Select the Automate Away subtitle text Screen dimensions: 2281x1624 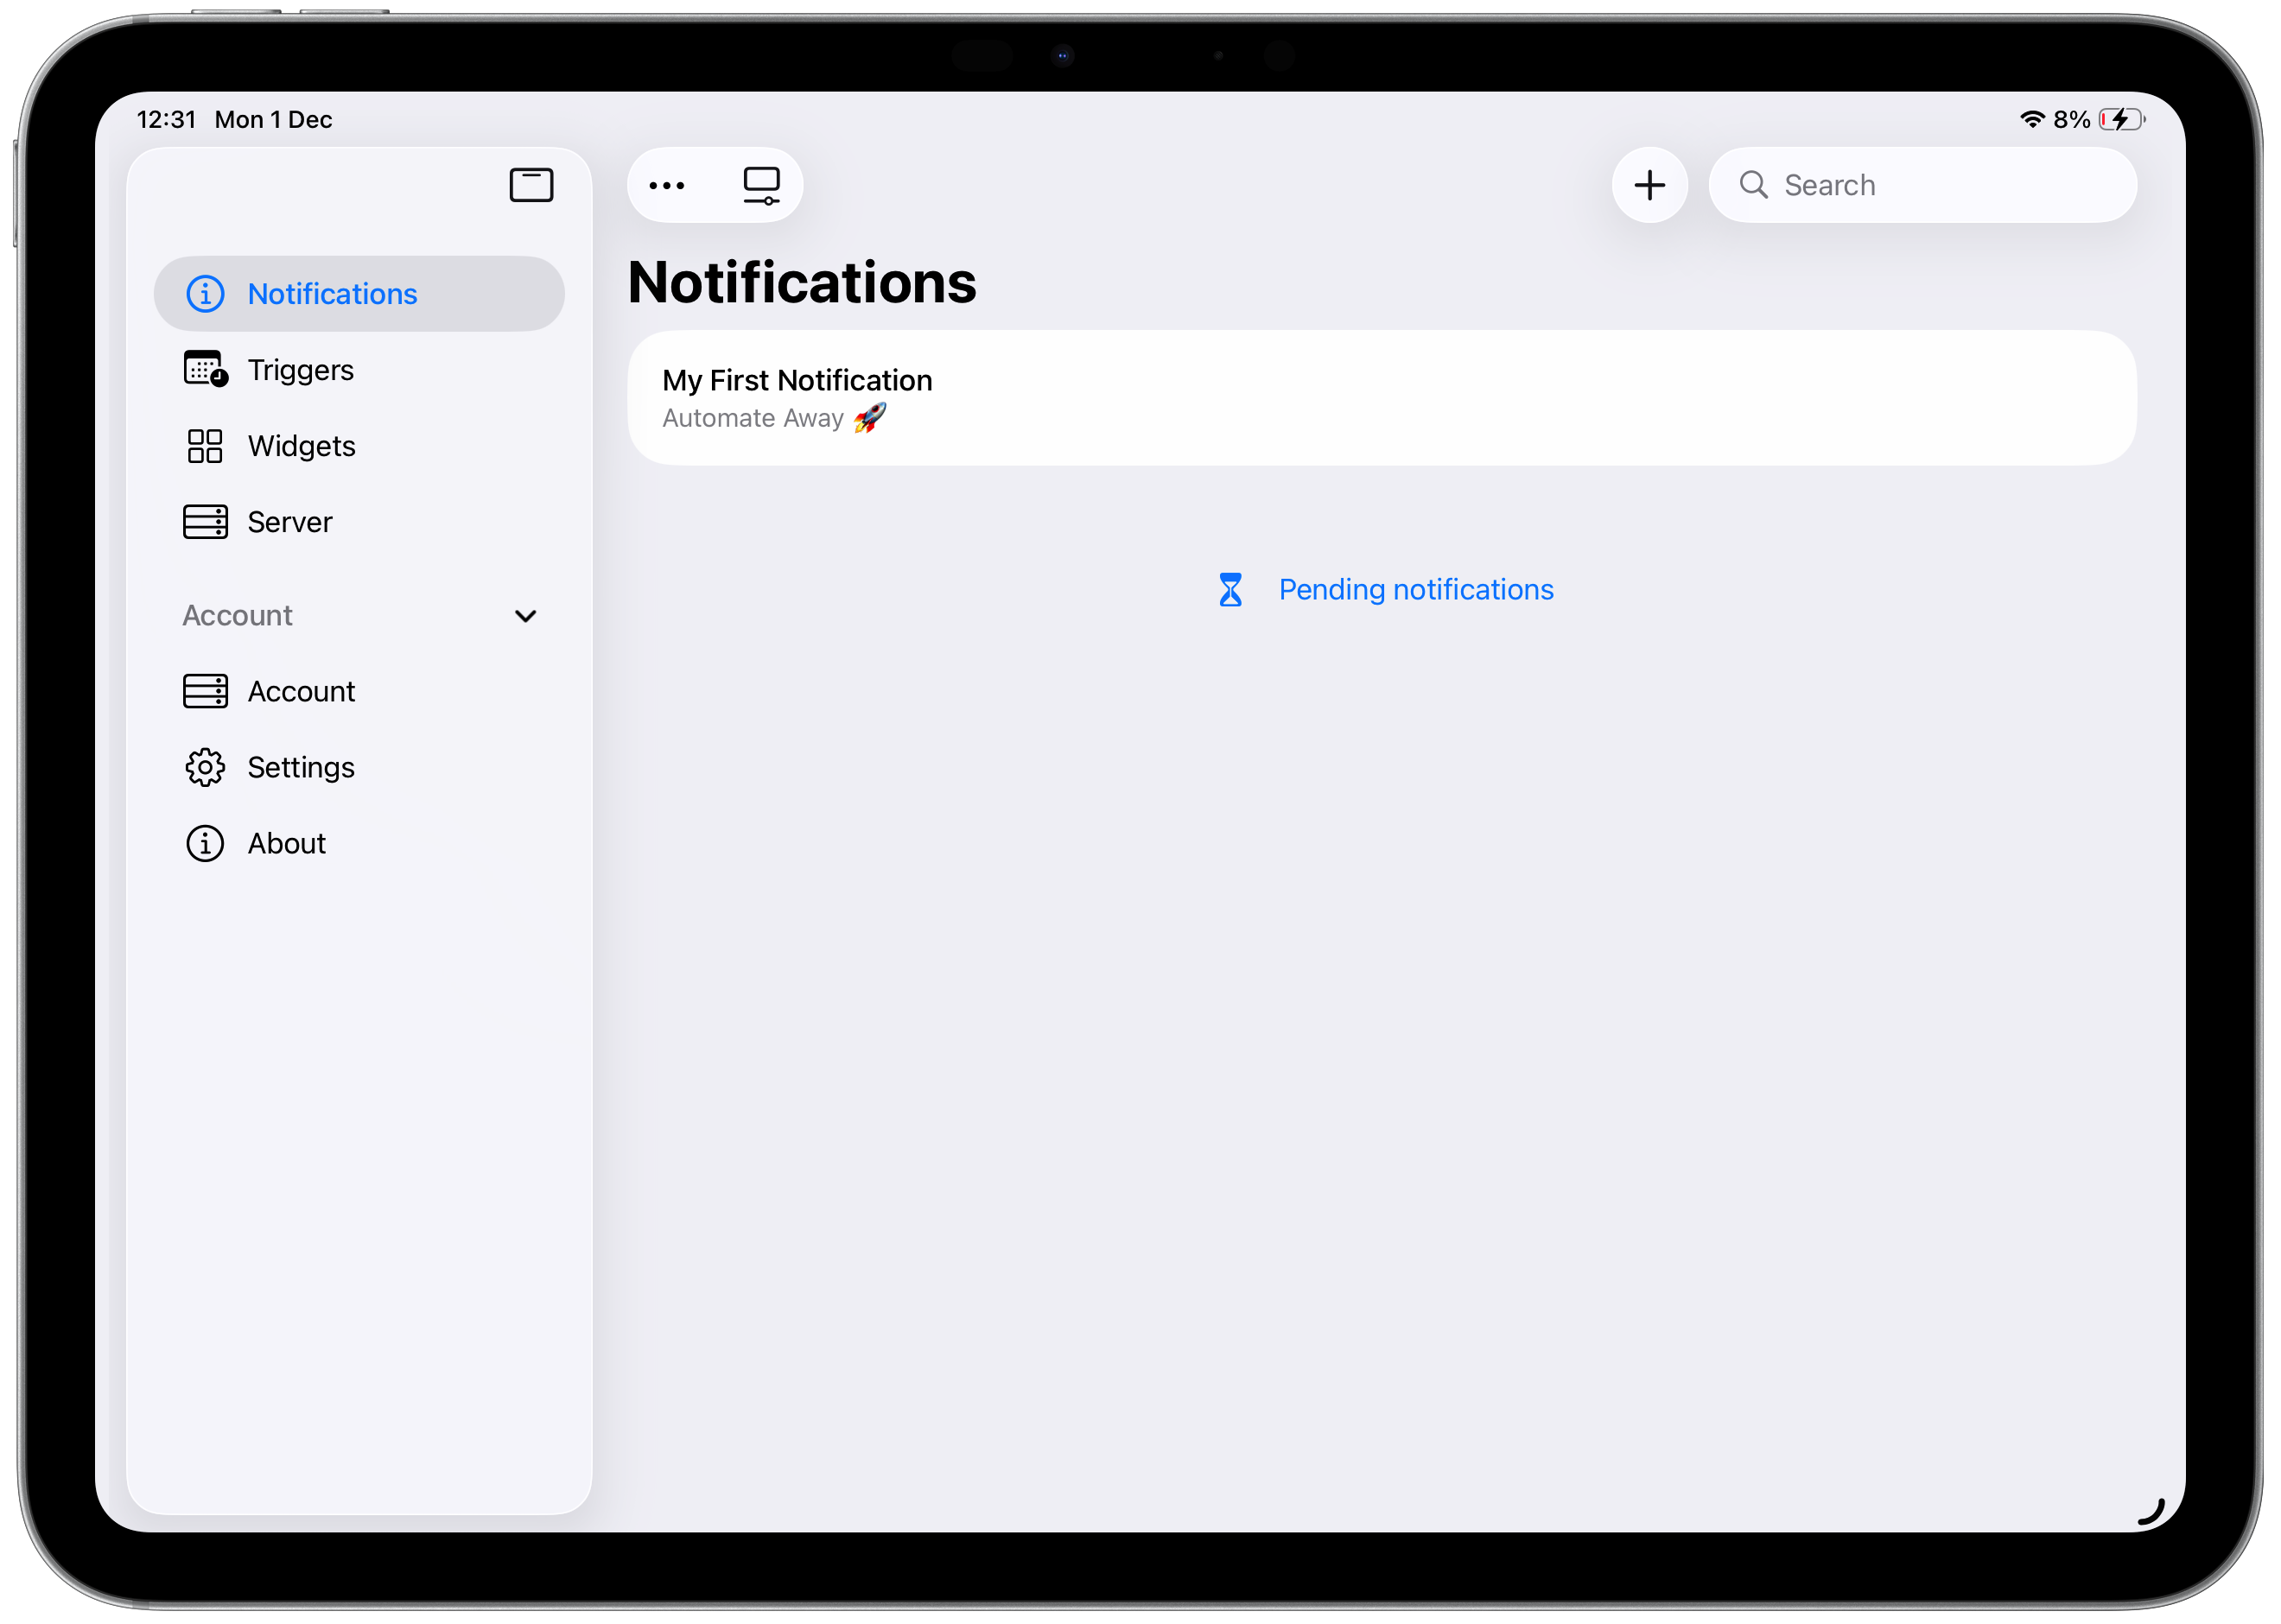[x=753, y=418]
